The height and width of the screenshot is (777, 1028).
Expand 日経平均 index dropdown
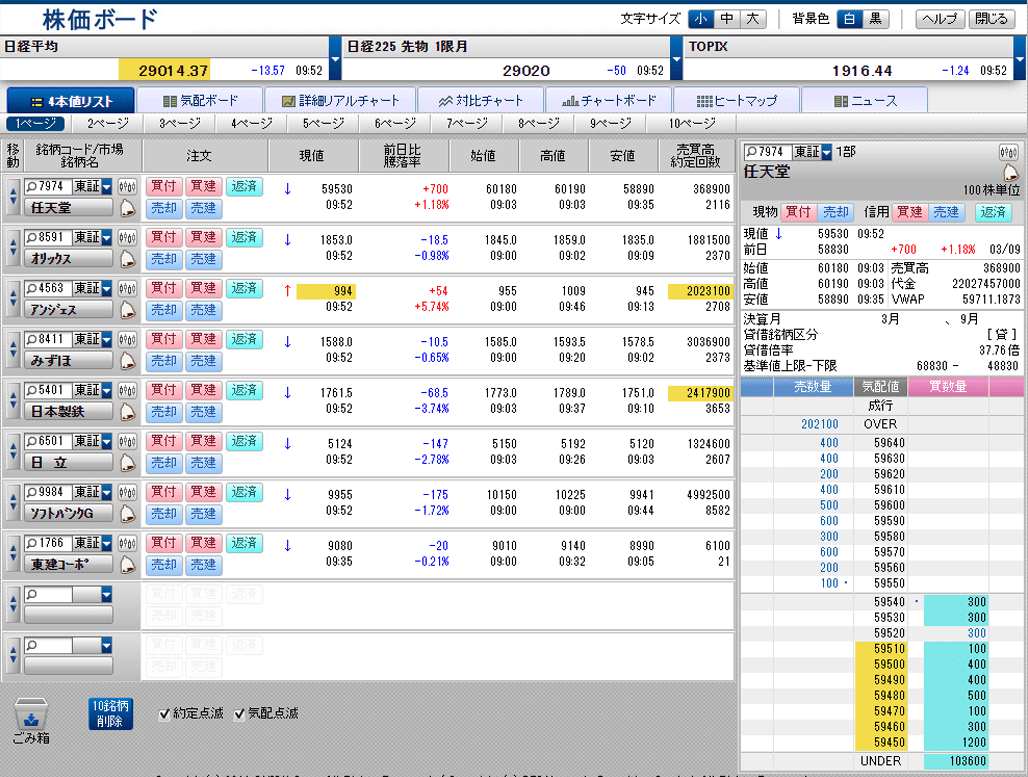335,58
